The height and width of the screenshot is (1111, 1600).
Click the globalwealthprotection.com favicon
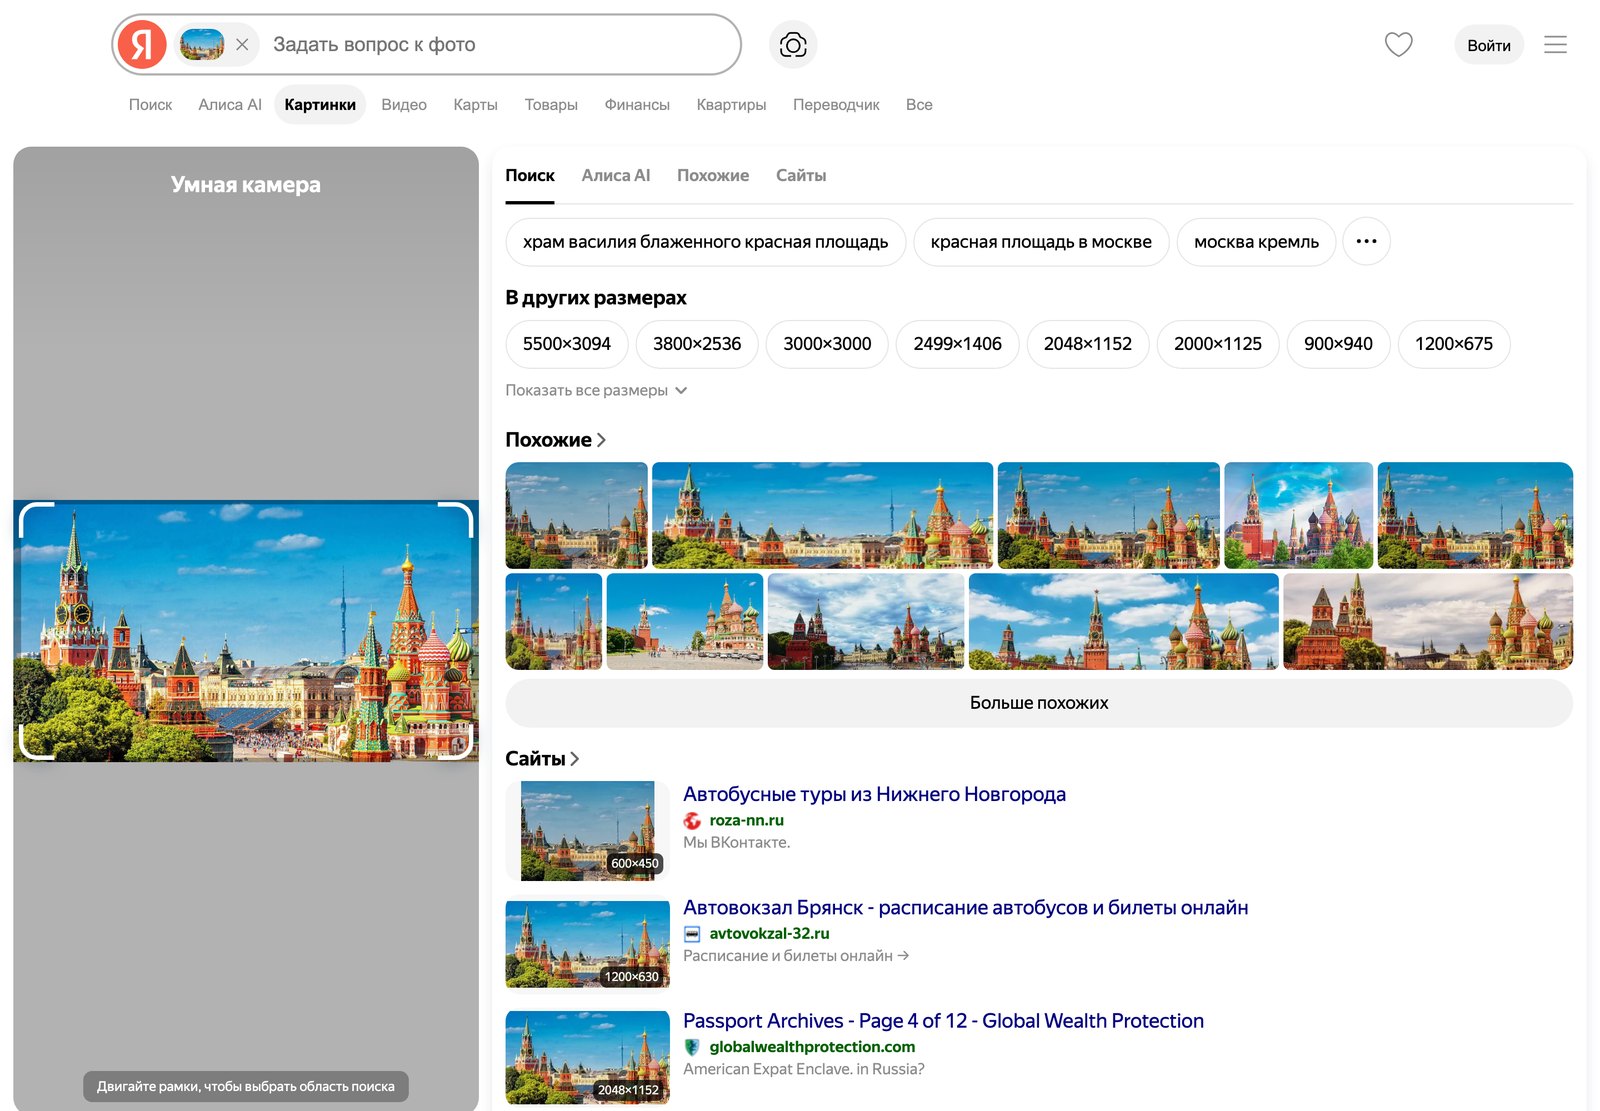(x=692, y=1047)
